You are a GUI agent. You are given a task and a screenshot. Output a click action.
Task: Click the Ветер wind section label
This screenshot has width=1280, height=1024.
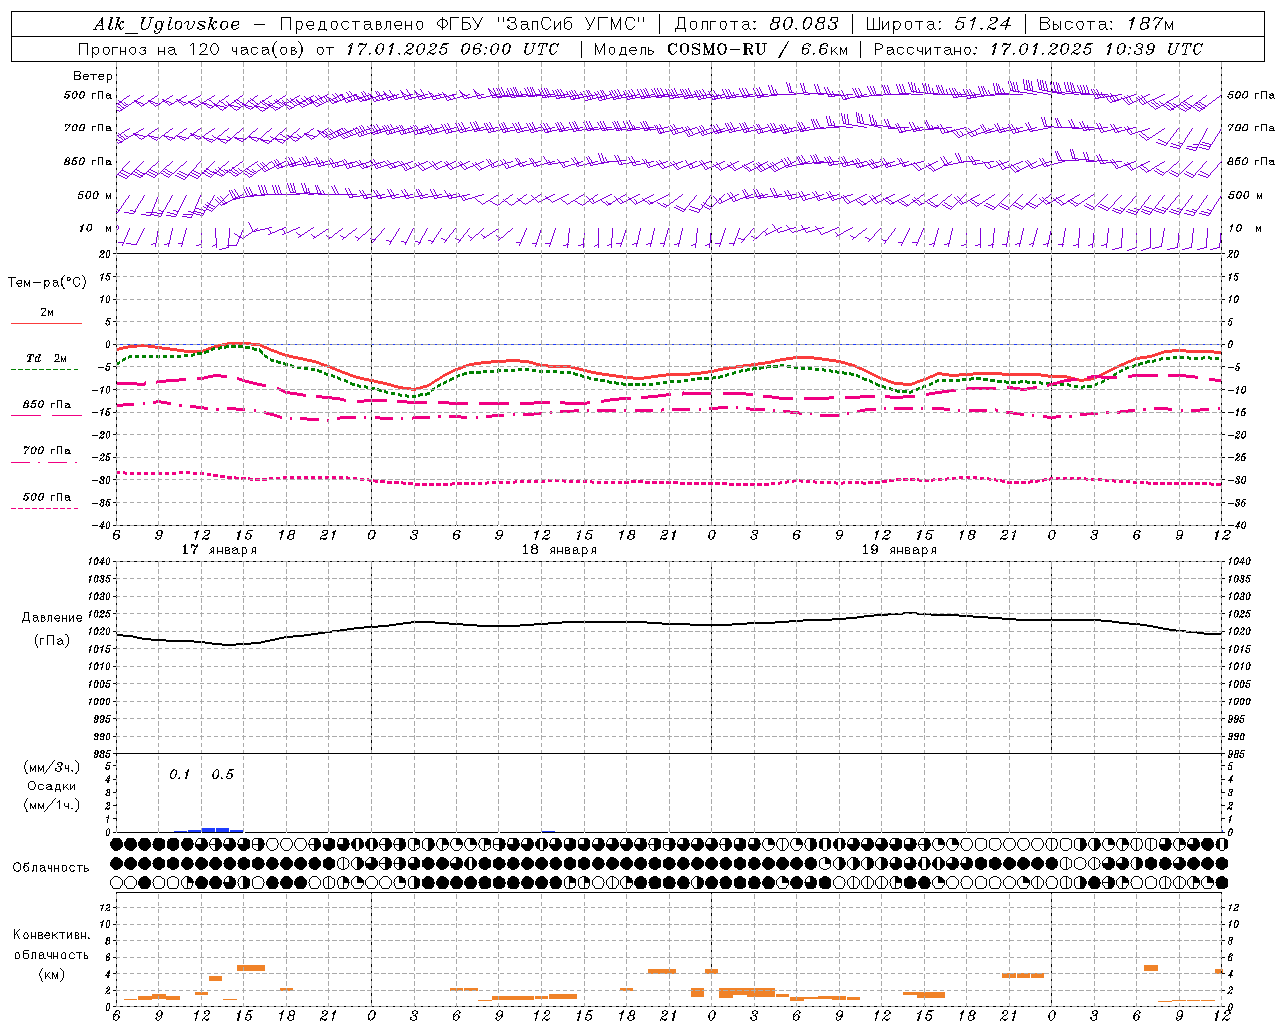(92, 76)
